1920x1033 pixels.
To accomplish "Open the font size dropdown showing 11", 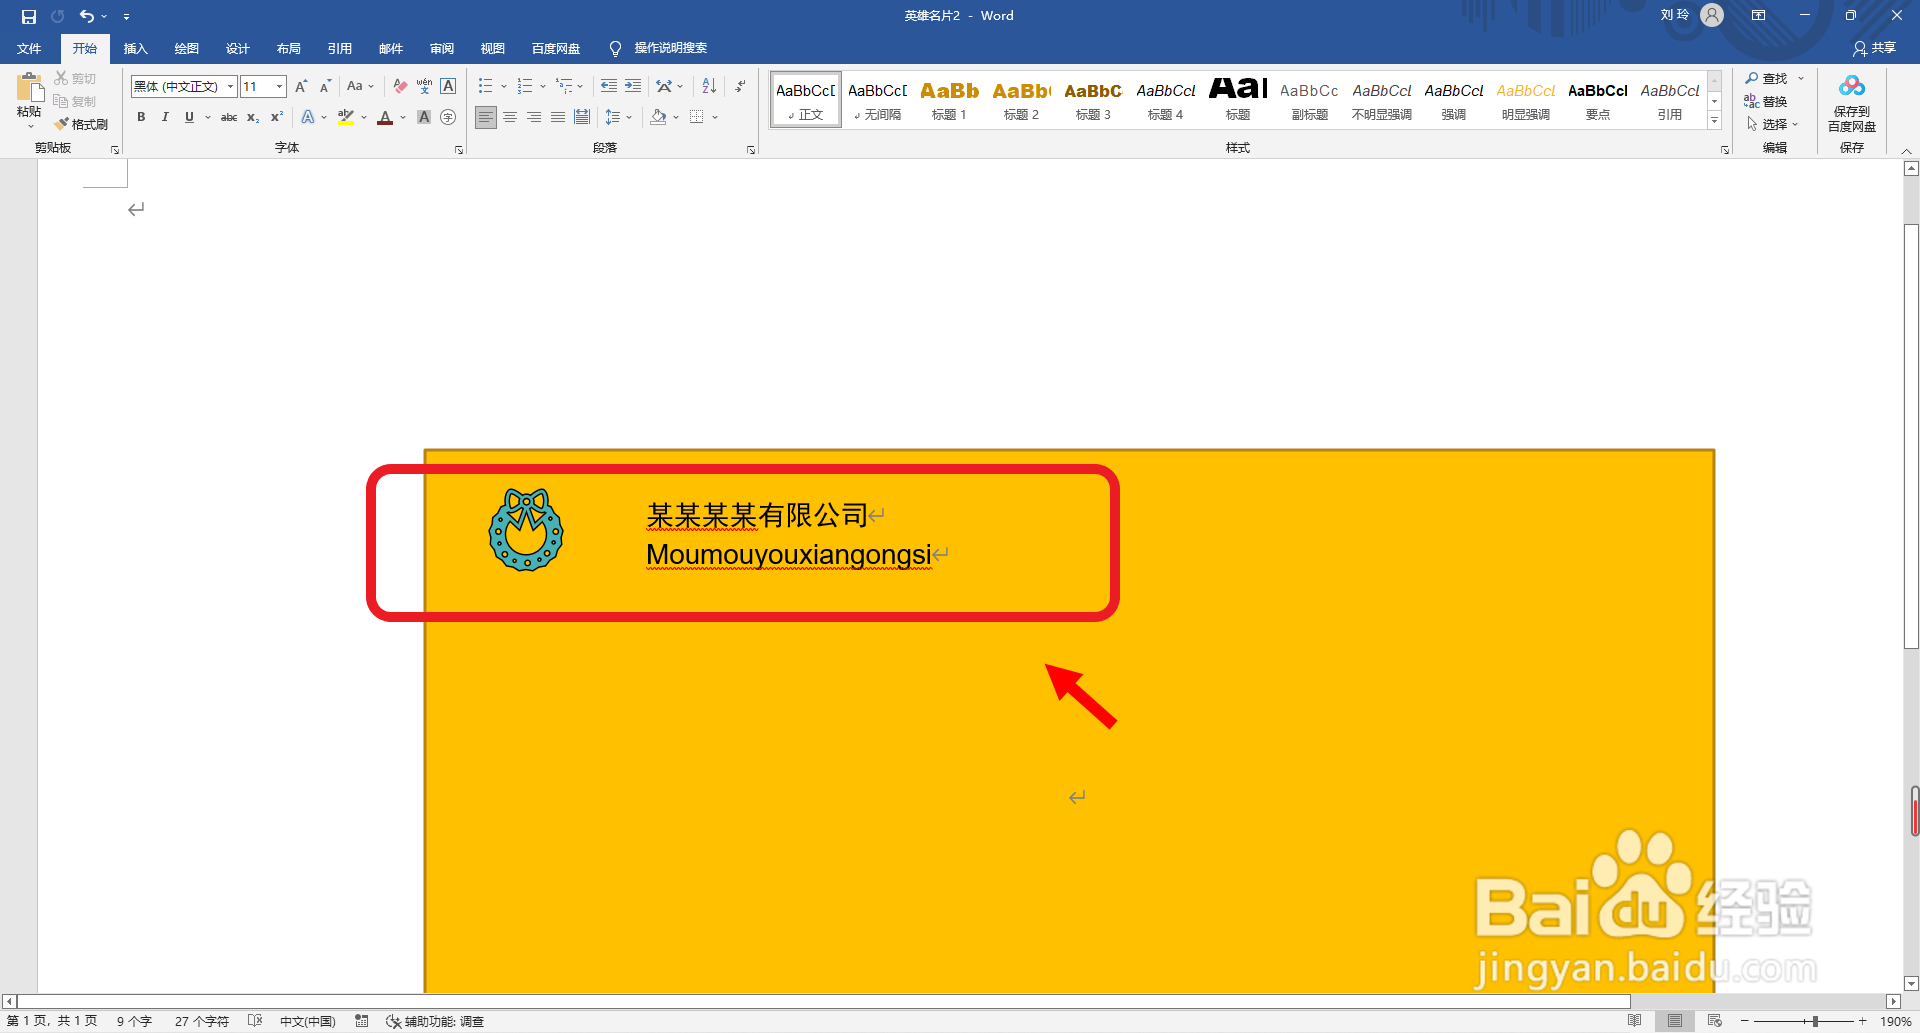I will click(x=279, y=86).
